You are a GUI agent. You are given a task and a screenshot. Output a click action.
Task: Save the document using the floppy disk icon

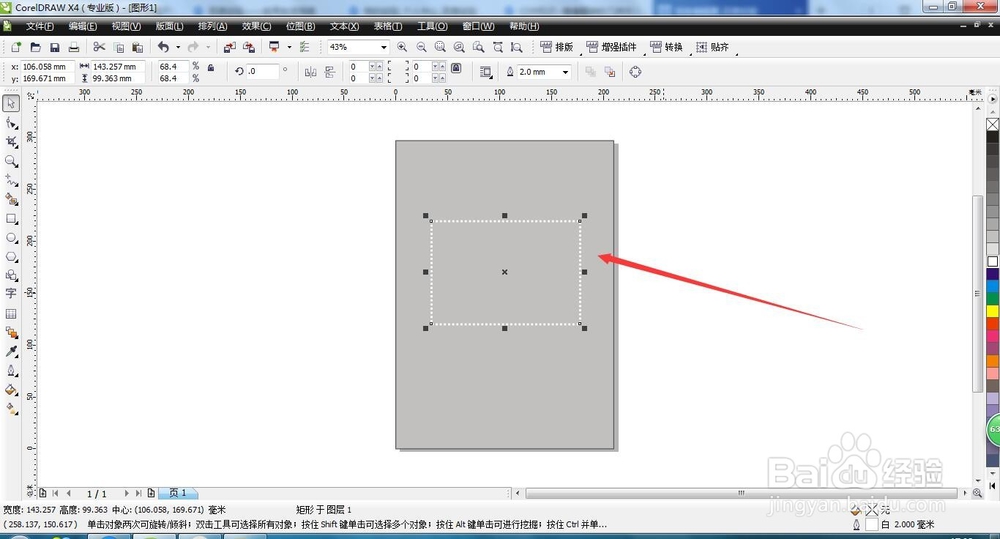pos(55,47)
